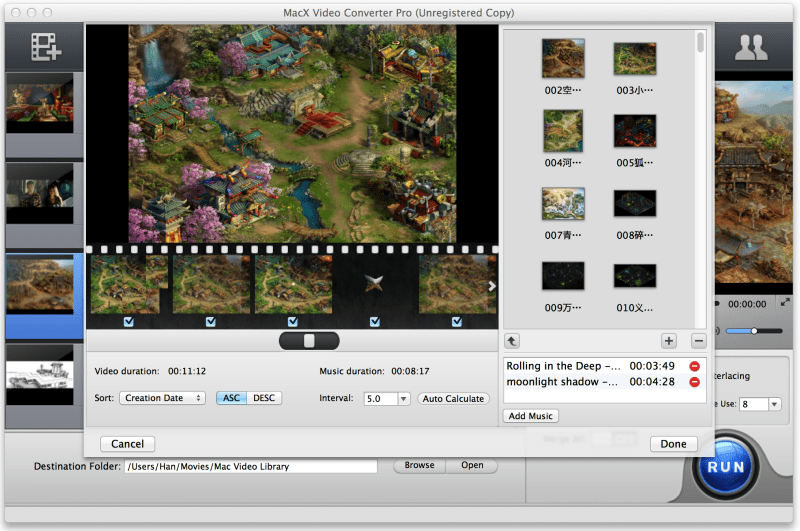This screenshot has height=531, width=800.
Task: Advance the filmstrip with the right arrow
Action: click(491, 286)
